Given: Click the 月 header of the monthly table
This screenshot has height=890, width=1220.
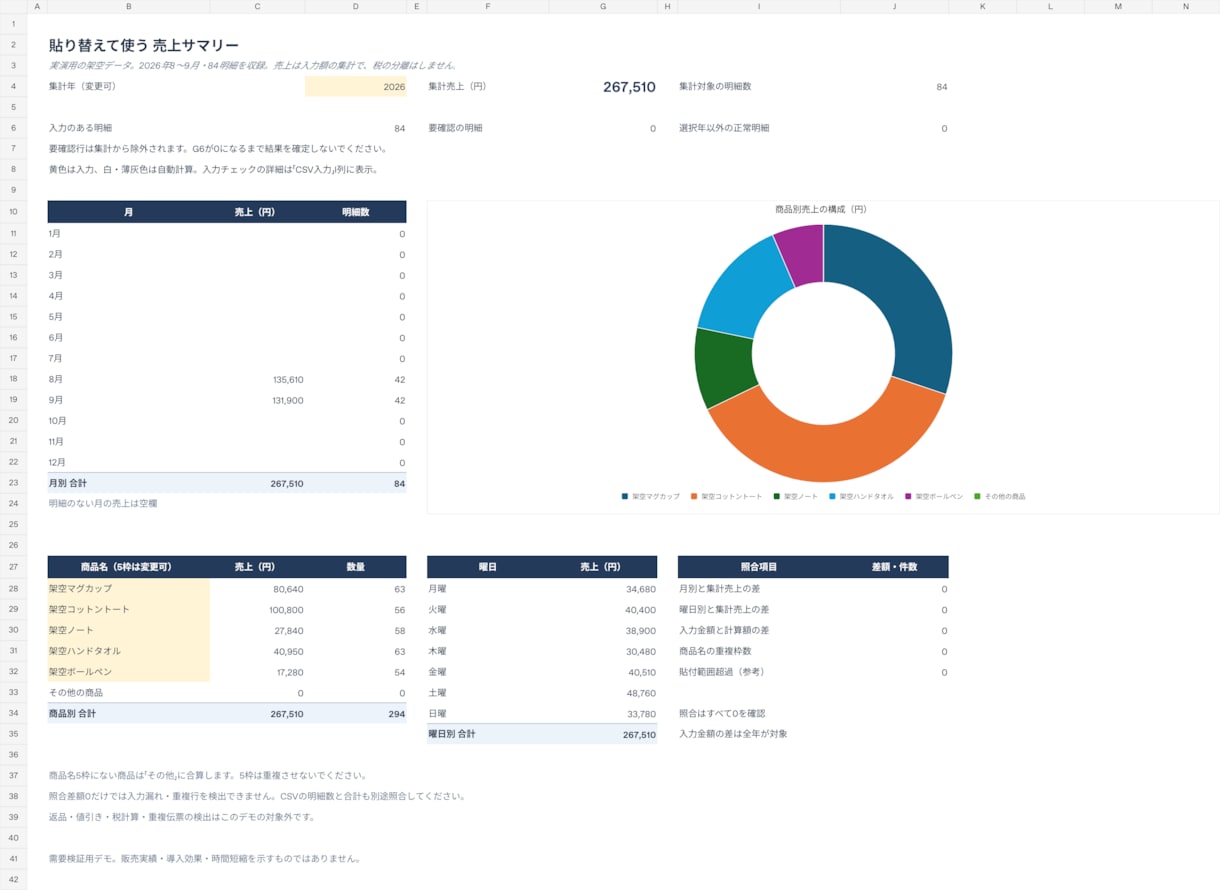Looking at the screenshot, I should 129,212.
